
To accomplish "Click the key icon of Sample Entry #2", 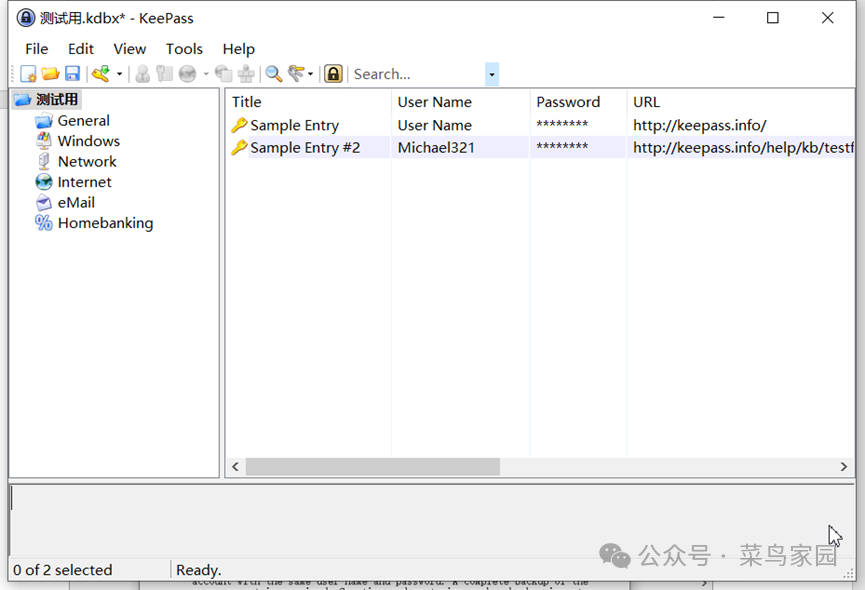I will 239,148.
